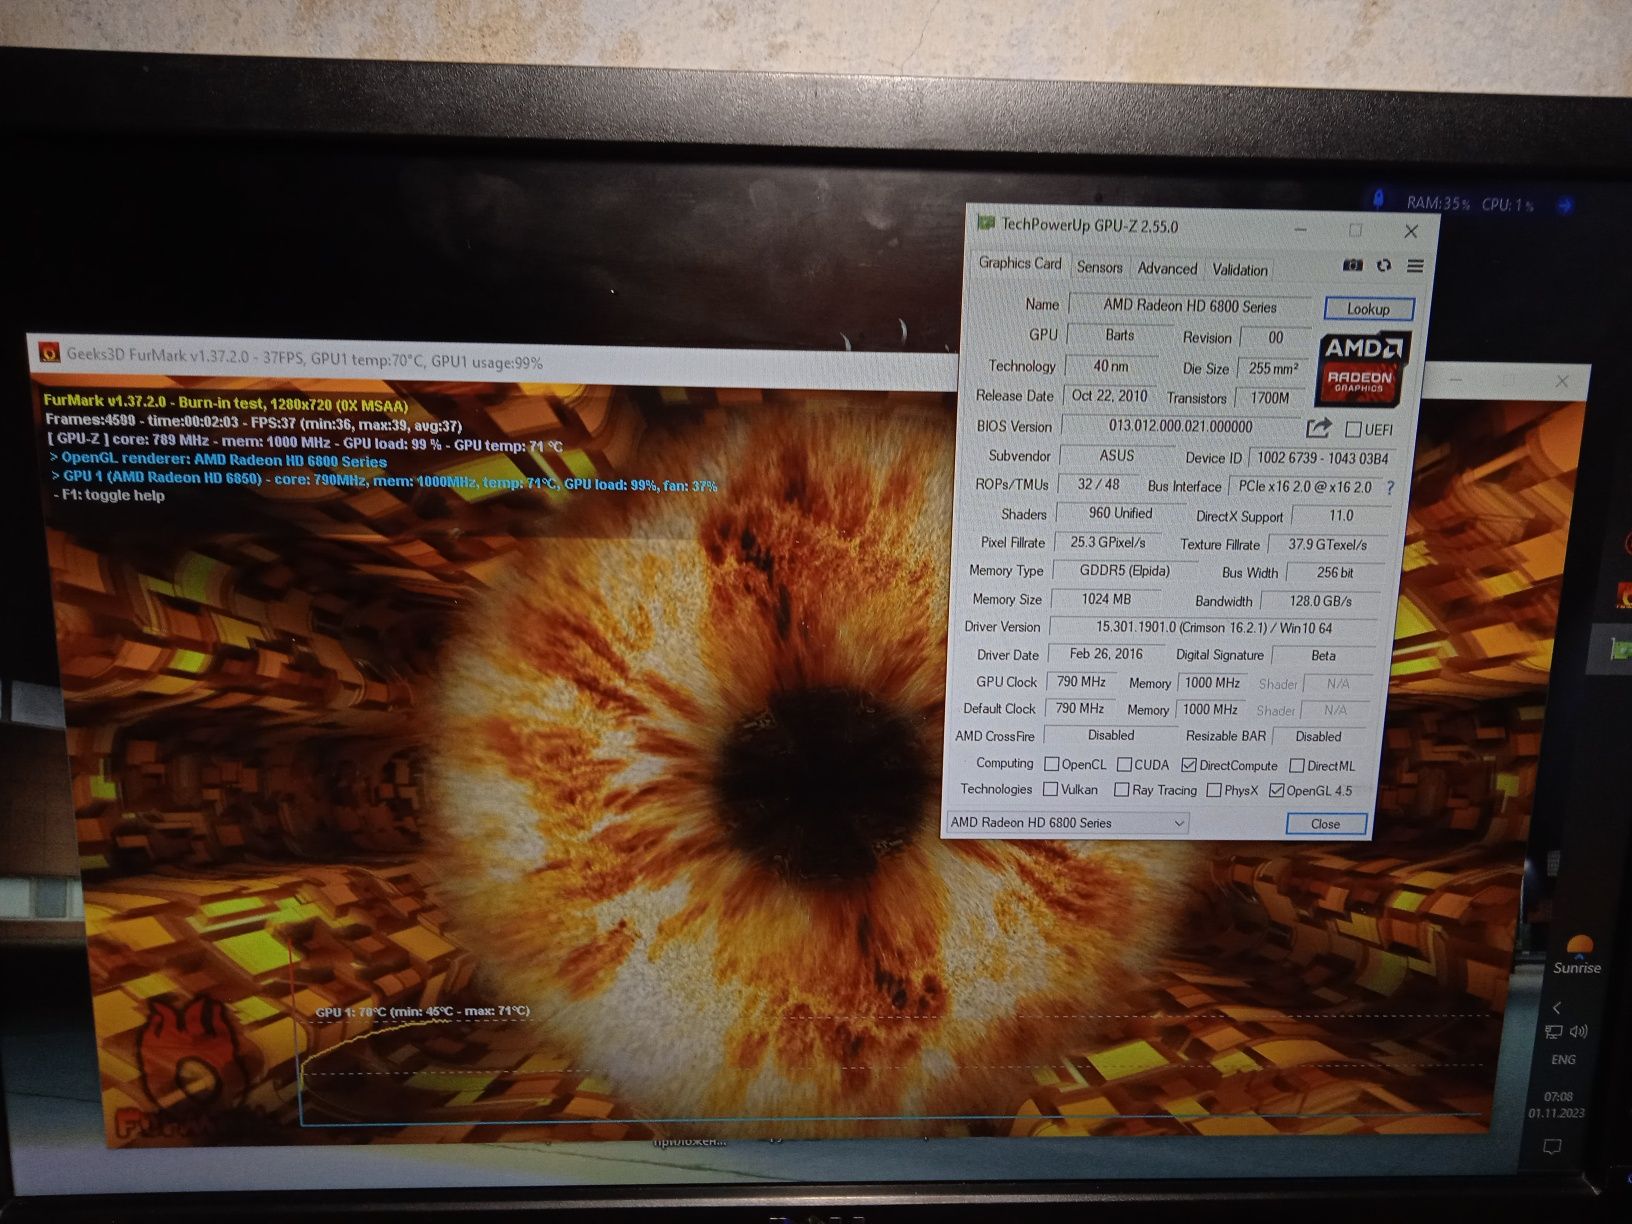
Task: Click the FurMark title bar icon
Action: 48,353
